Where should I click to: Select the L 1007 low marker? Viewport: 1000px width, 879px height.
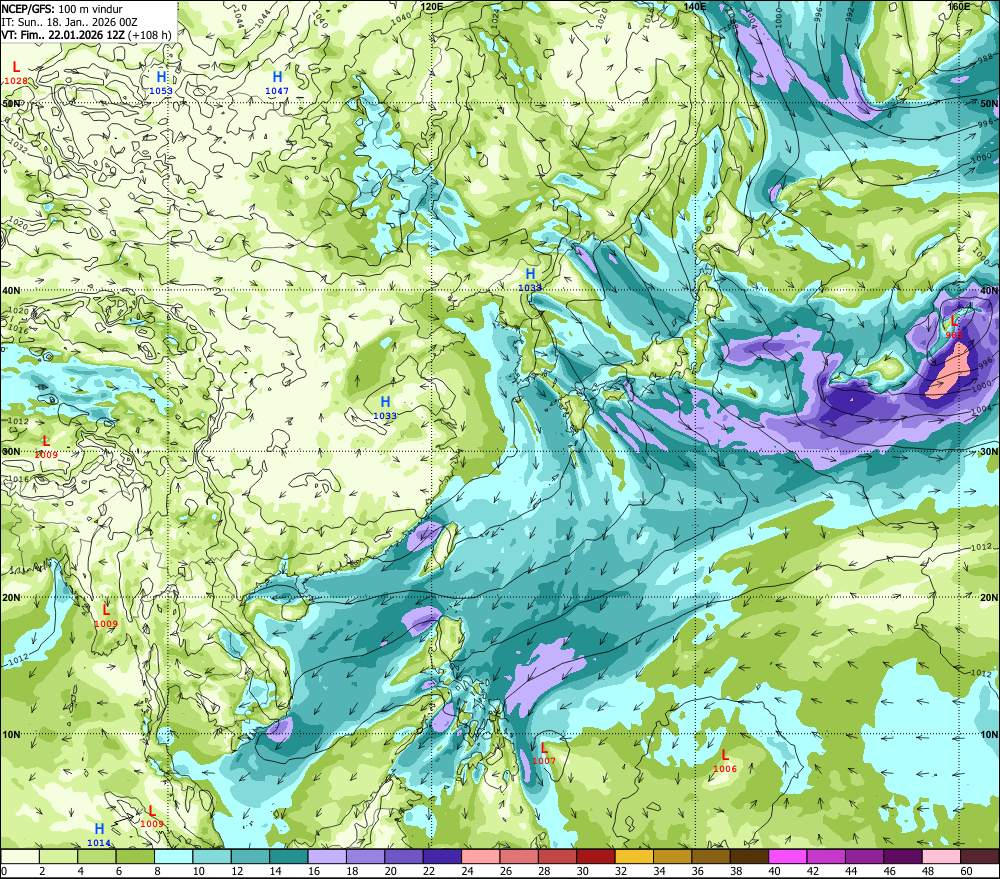pos(544,753)
